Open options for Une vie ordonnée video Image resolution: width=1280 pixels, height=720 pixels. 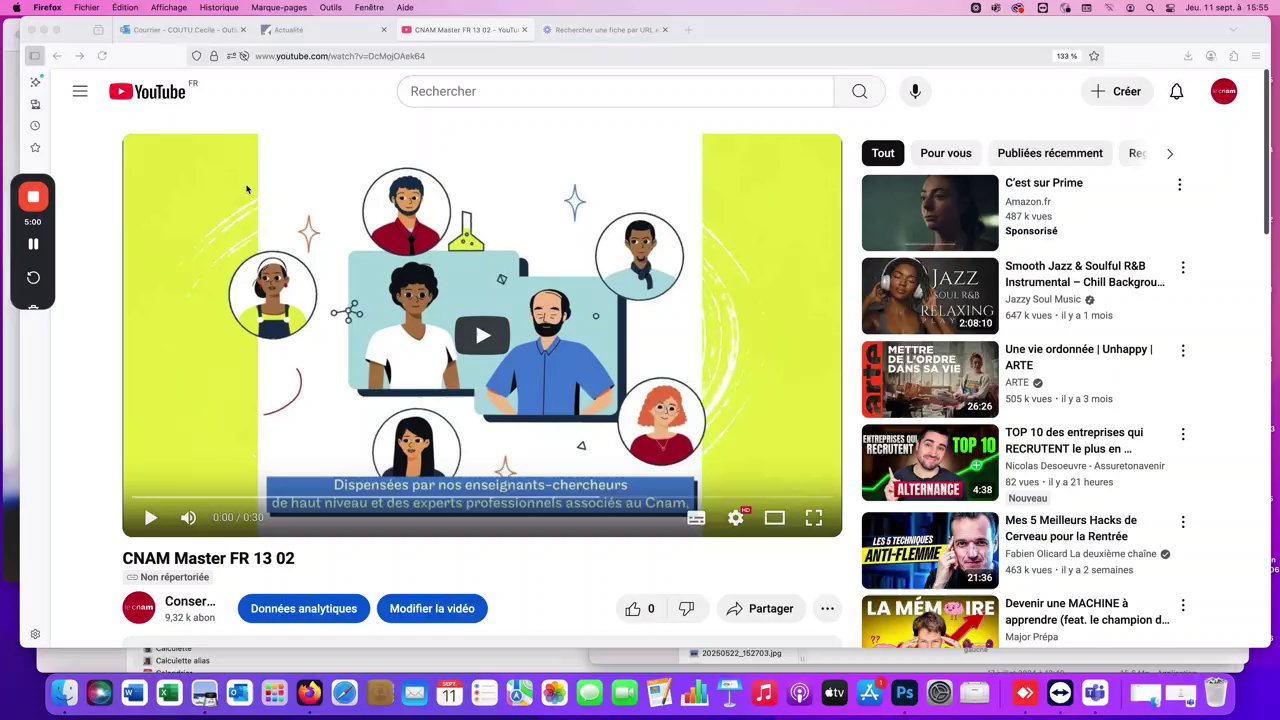[1183, 350]
